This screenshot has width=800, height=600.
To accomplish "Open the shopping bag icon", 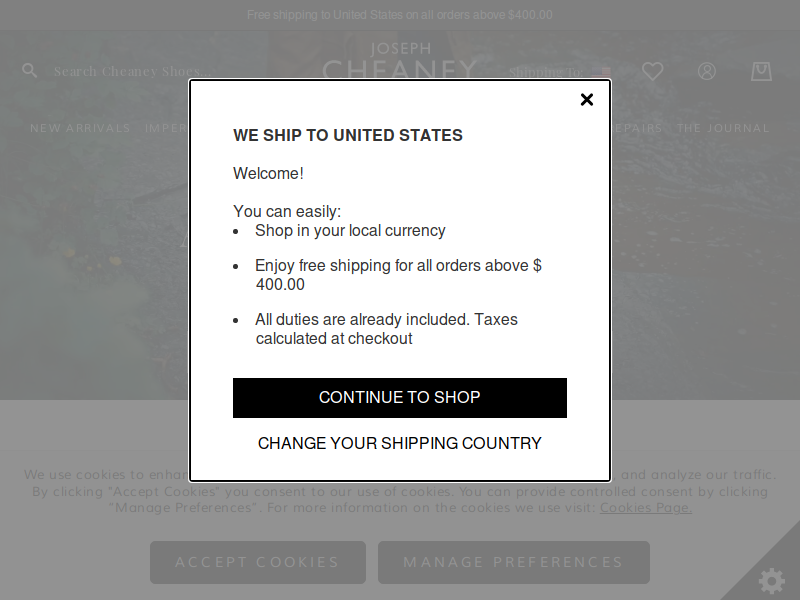I will 761,71.
